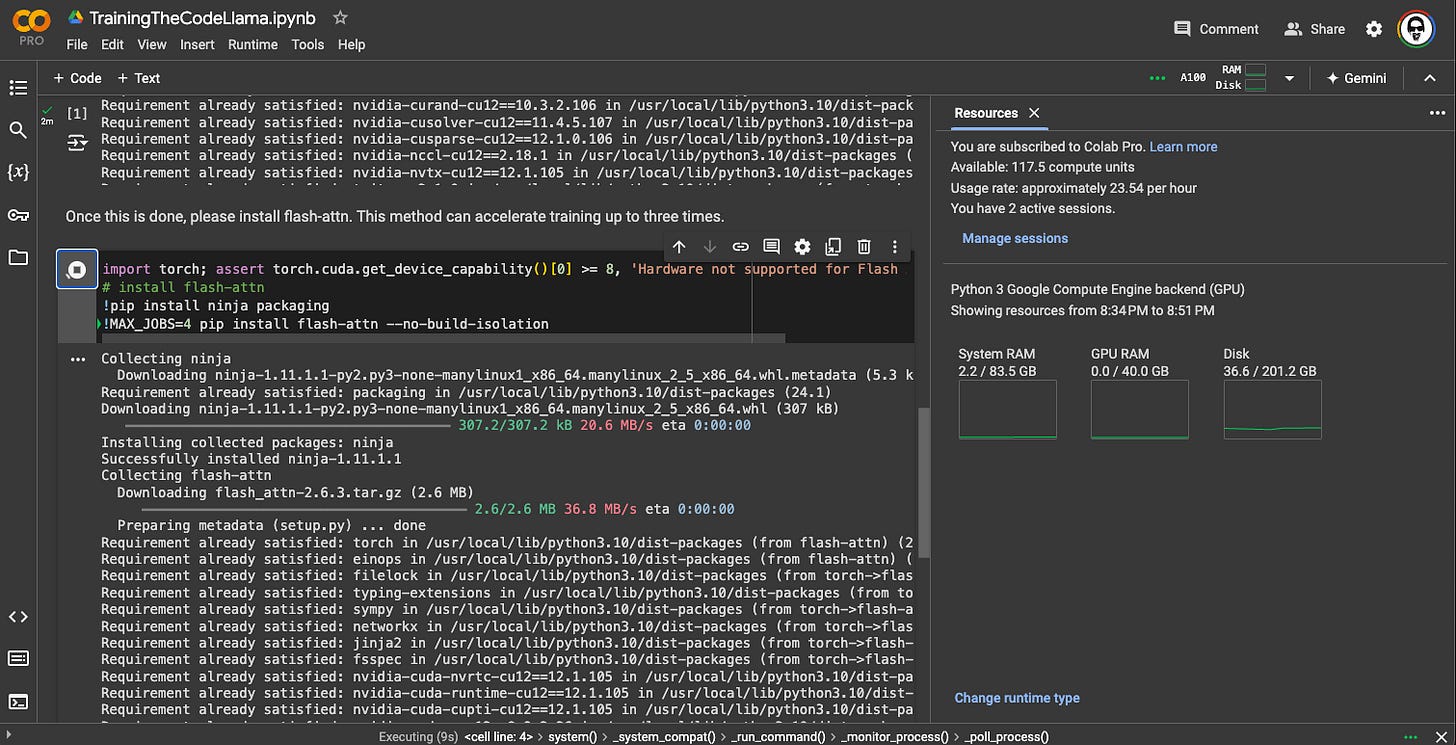Select the Usage rate 23.54 per hour text

click(1073, 188)
